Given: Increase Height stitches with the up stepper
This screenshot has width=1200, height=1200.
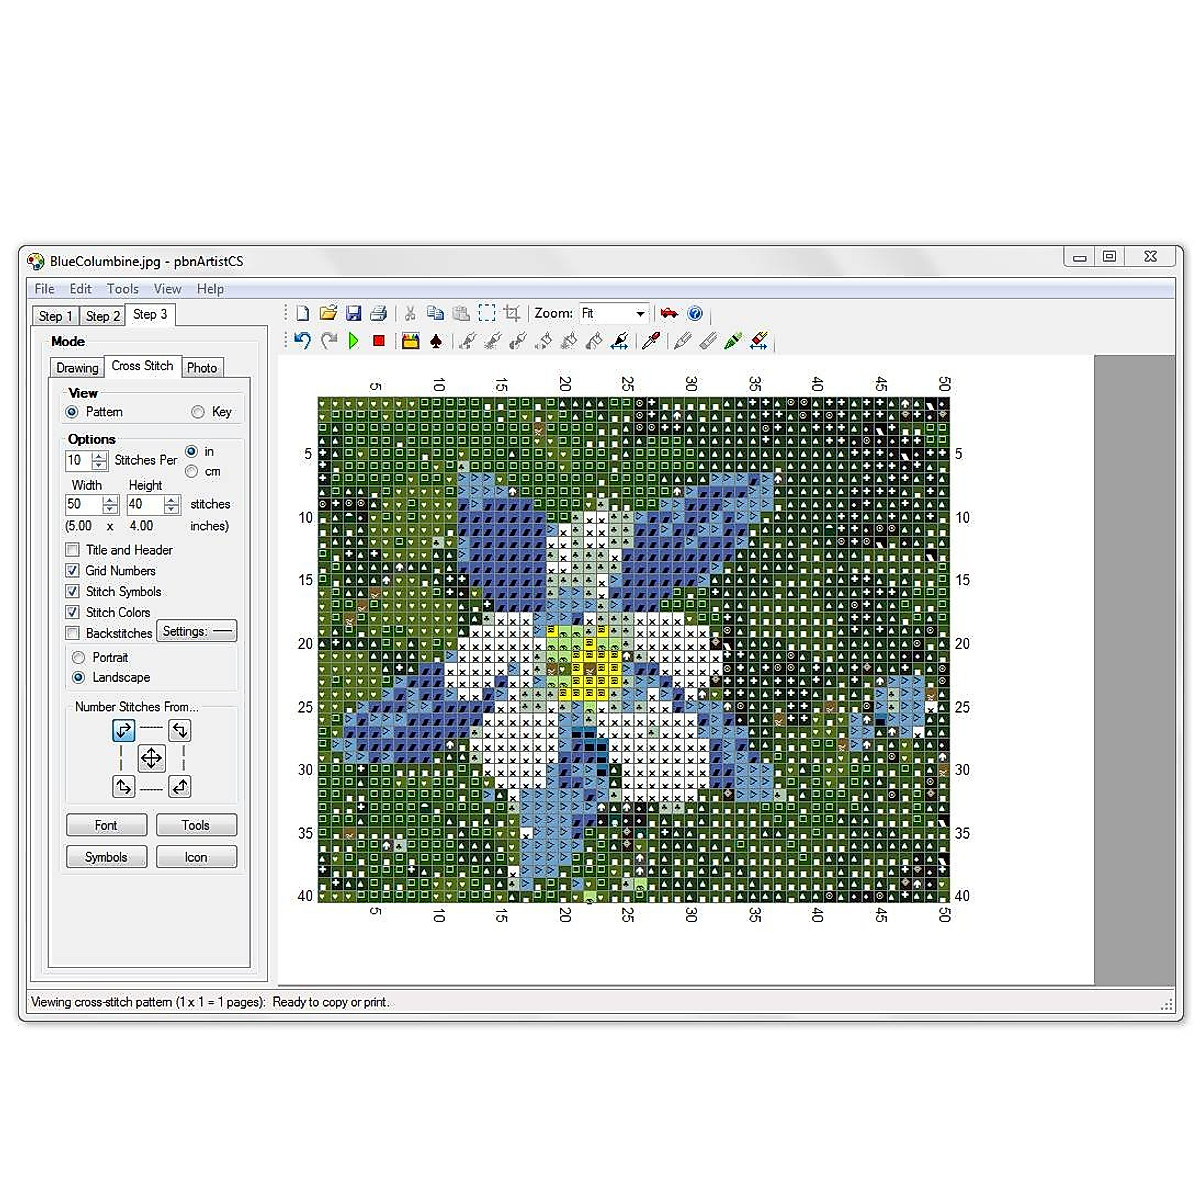Looking at the screenshot, I should pos(170,500).
